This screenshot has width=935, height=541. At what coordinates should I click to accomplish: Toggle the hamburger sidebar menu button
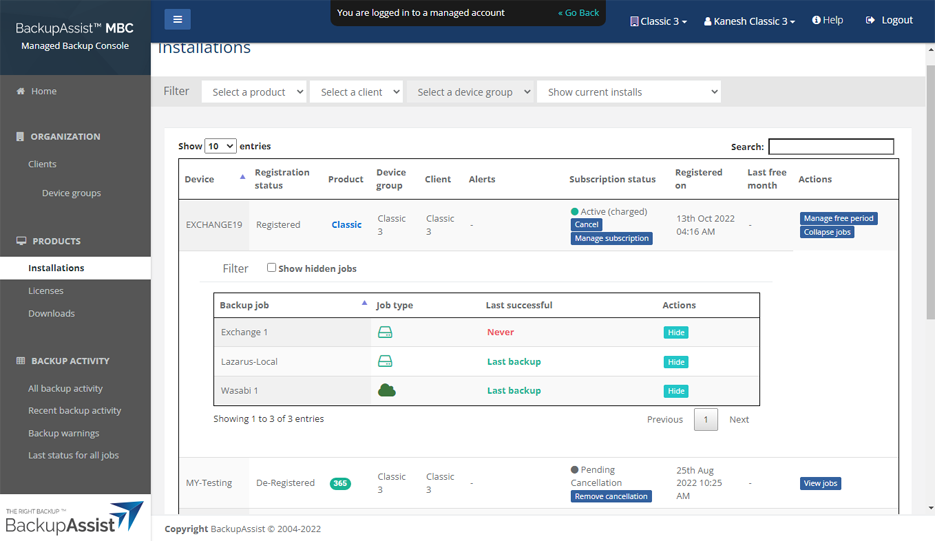[x=177, y=20]
